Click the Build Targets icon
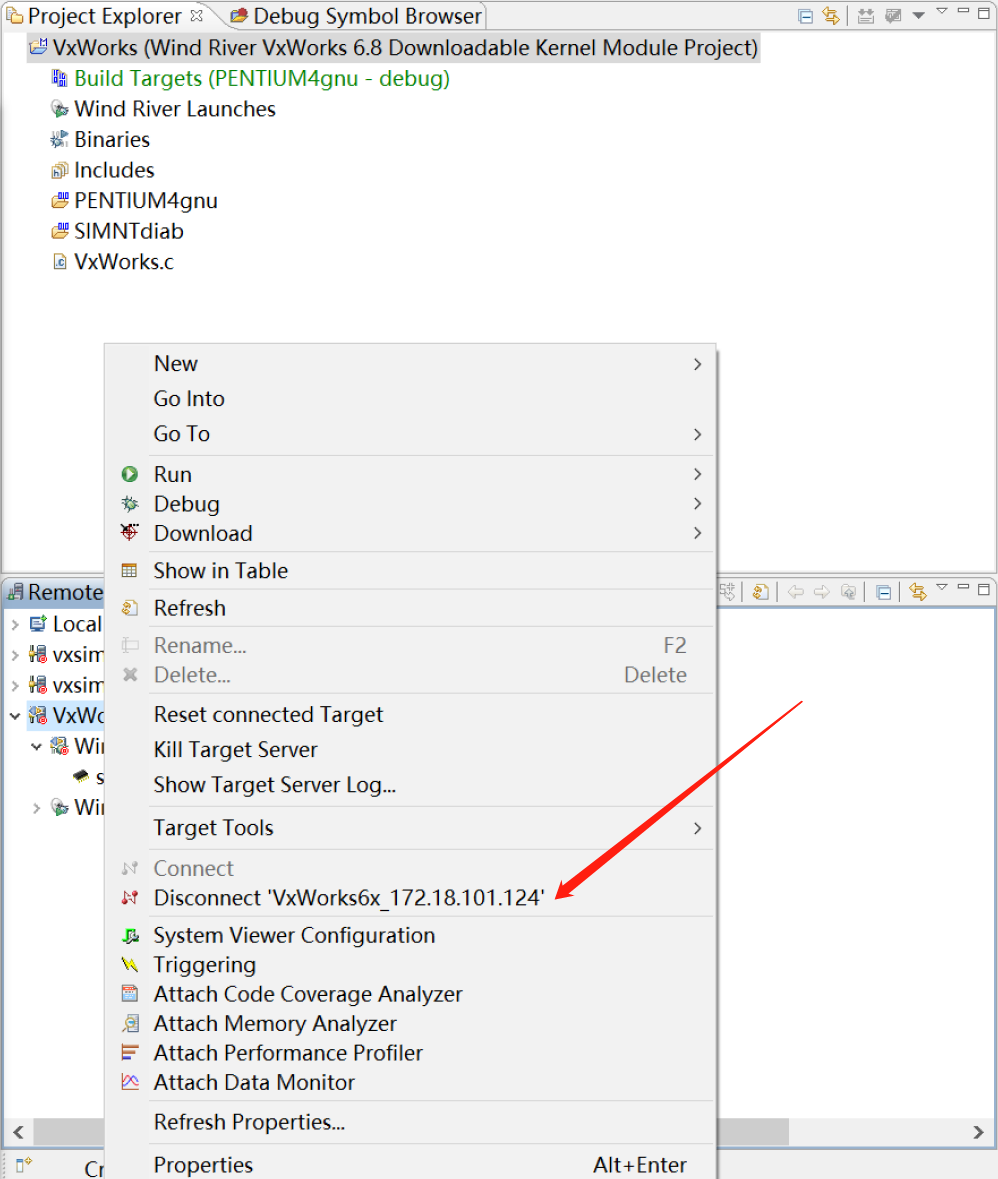The height and width of the screenshot is (1179, 998). (59, 78)
